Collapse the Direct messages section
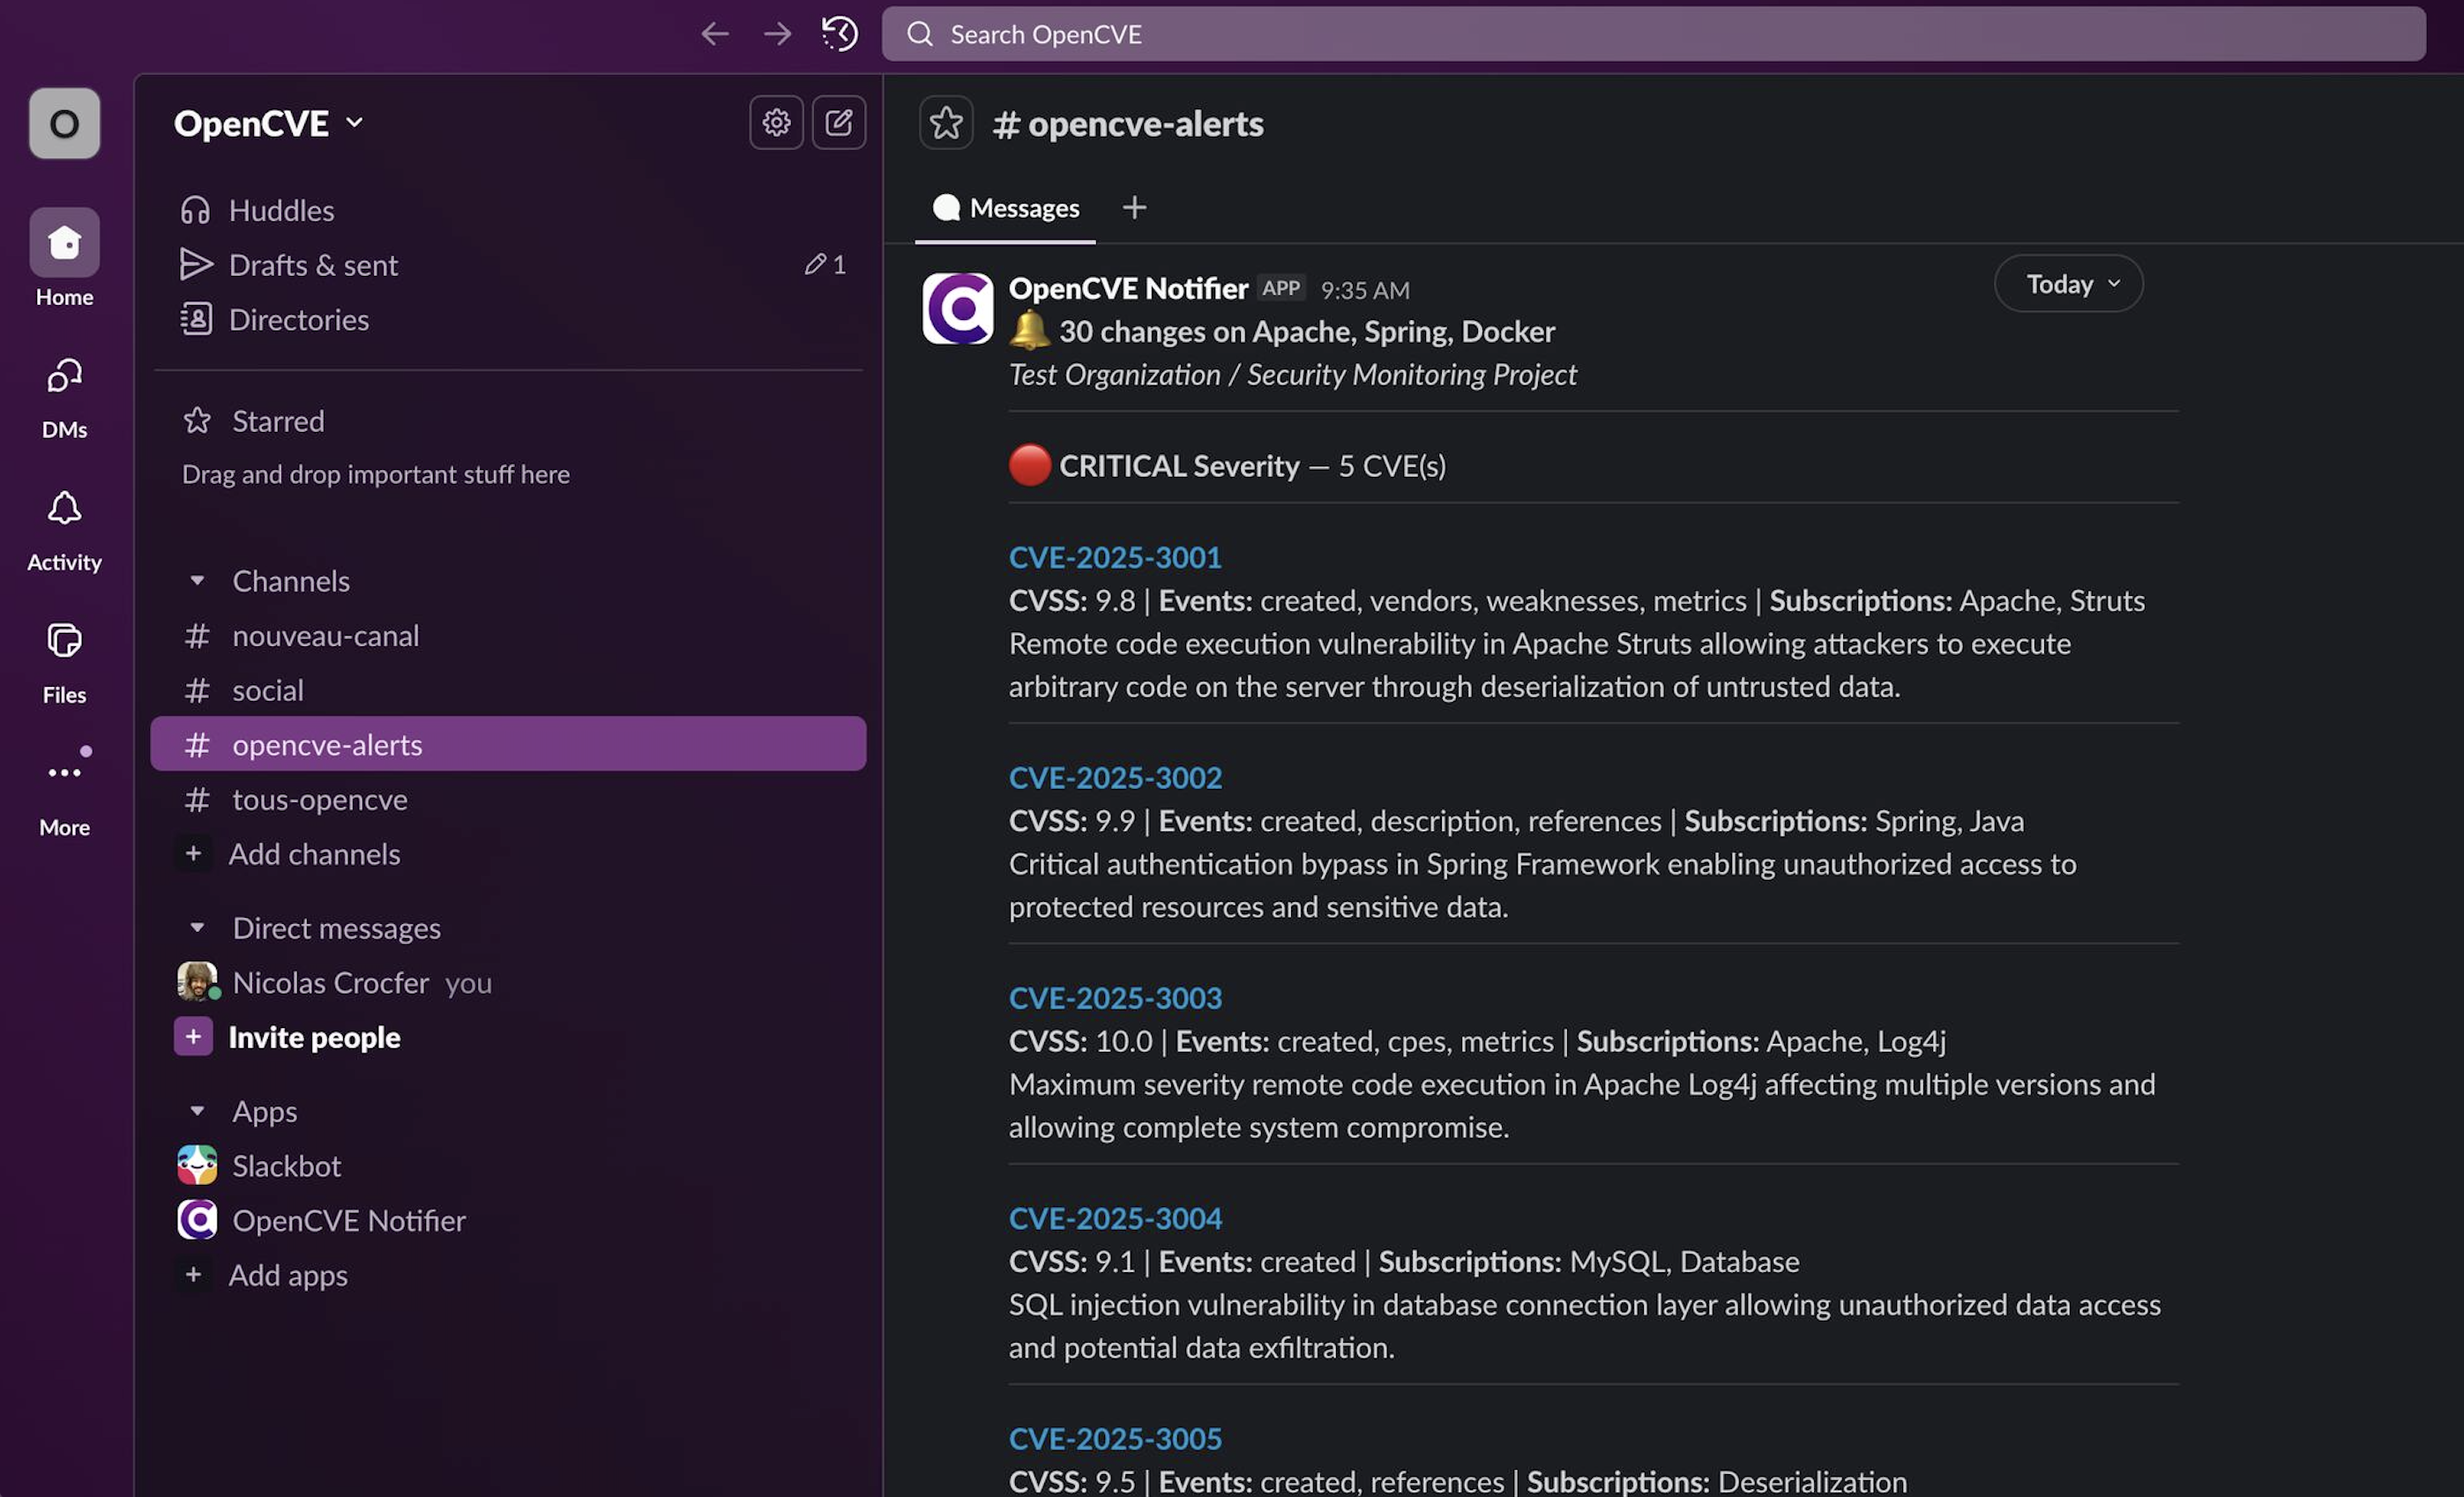2464x1497 pixels. [197, 928]
